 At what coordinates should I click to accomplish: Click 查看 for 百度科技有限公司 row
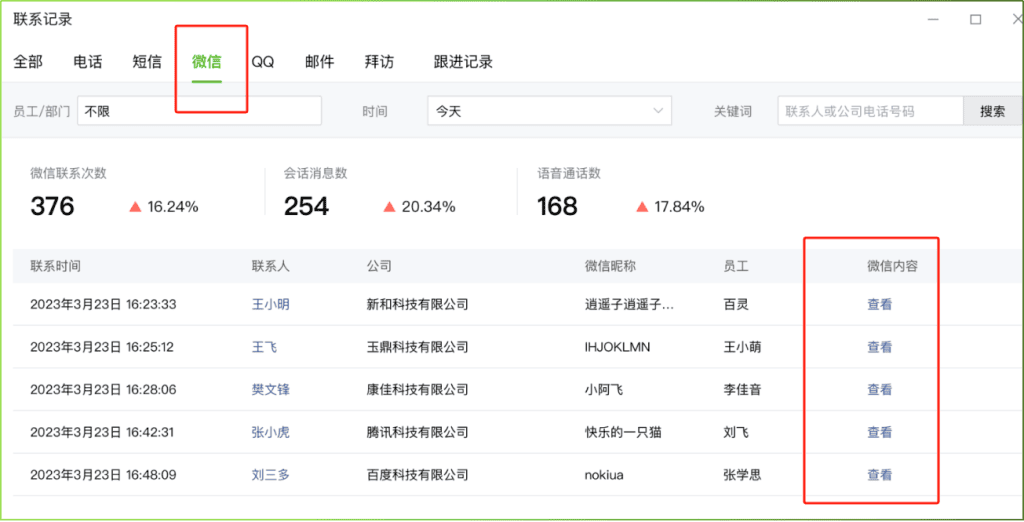tap(880, 475)
